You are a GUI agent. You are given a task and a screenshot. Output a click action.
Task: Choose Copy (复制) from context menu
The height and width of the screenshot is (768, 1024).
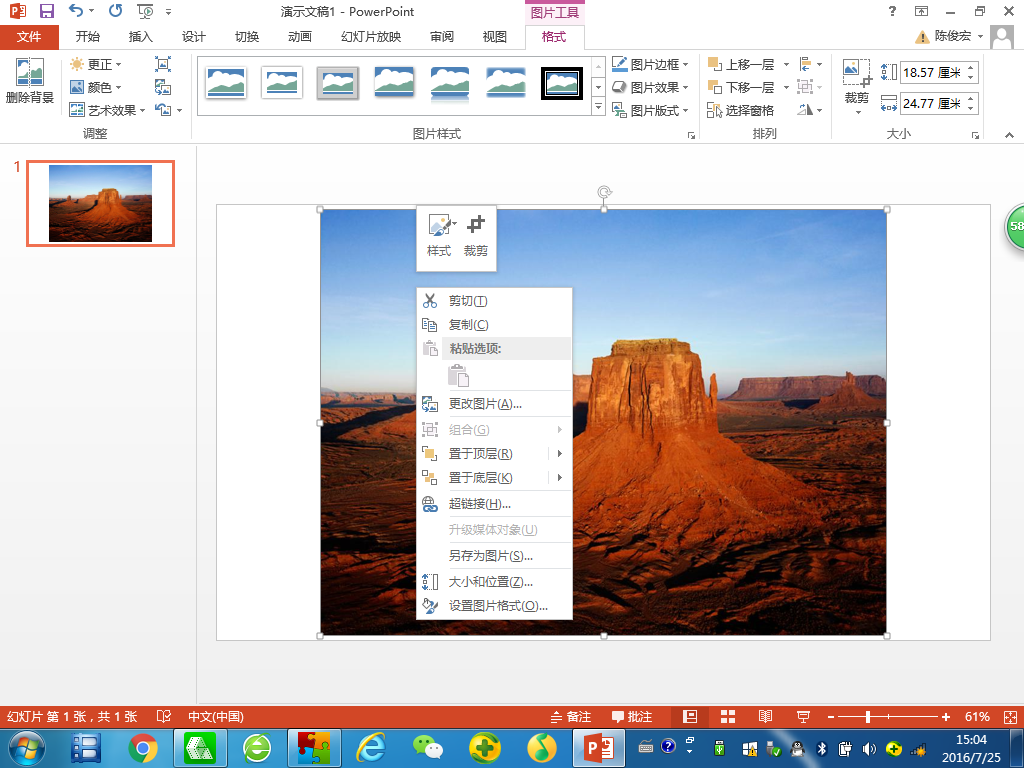[494, 325]
